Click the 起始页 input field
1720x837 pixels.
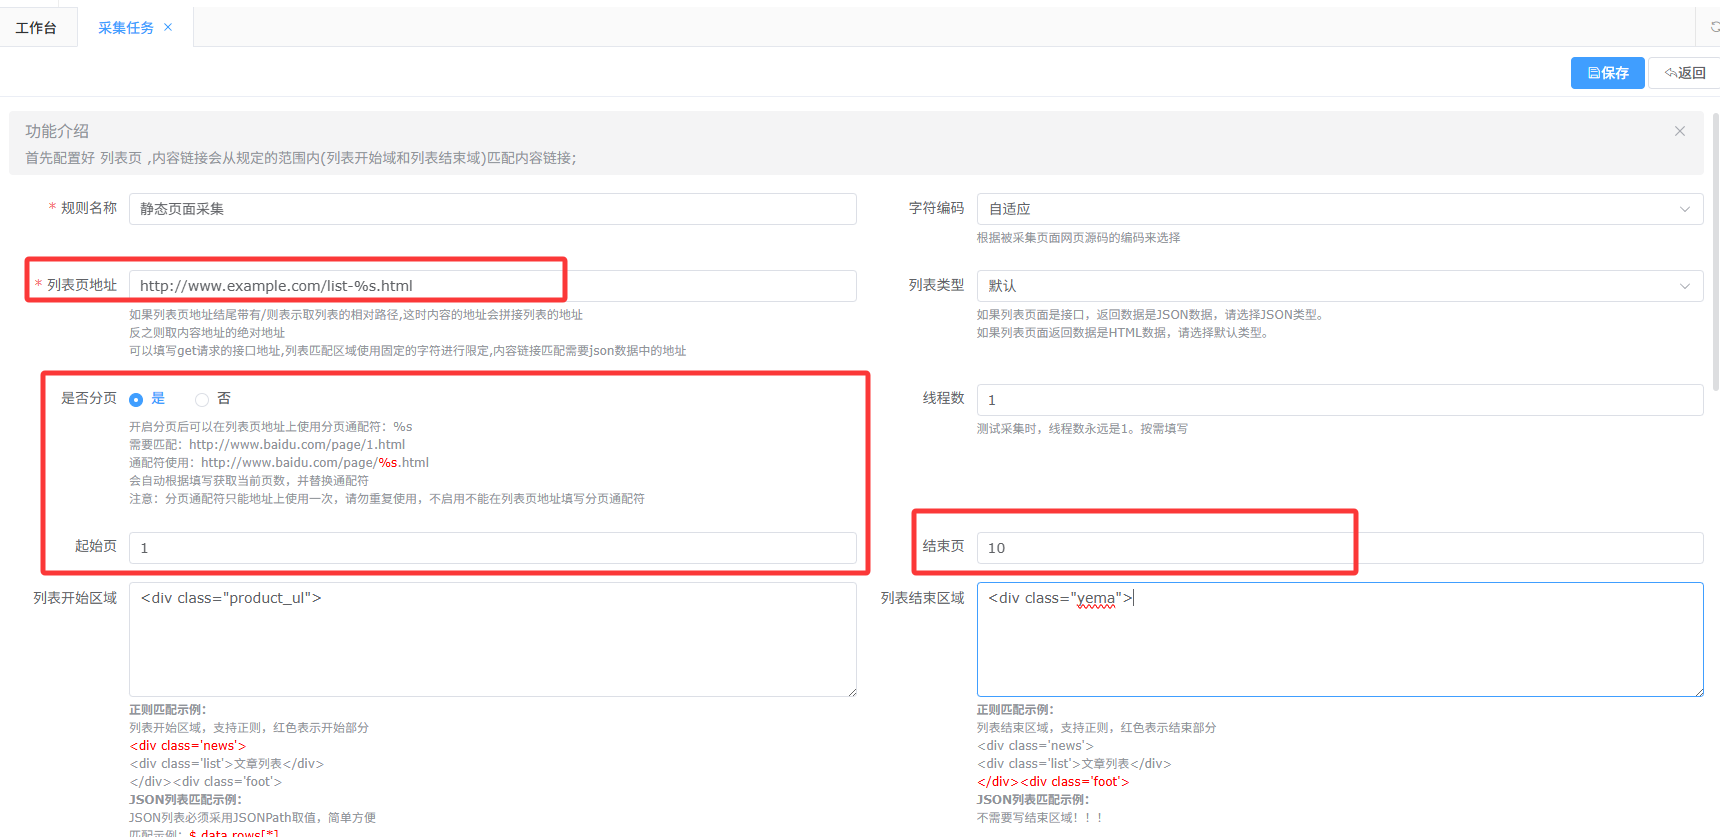[x=492, y=548]
